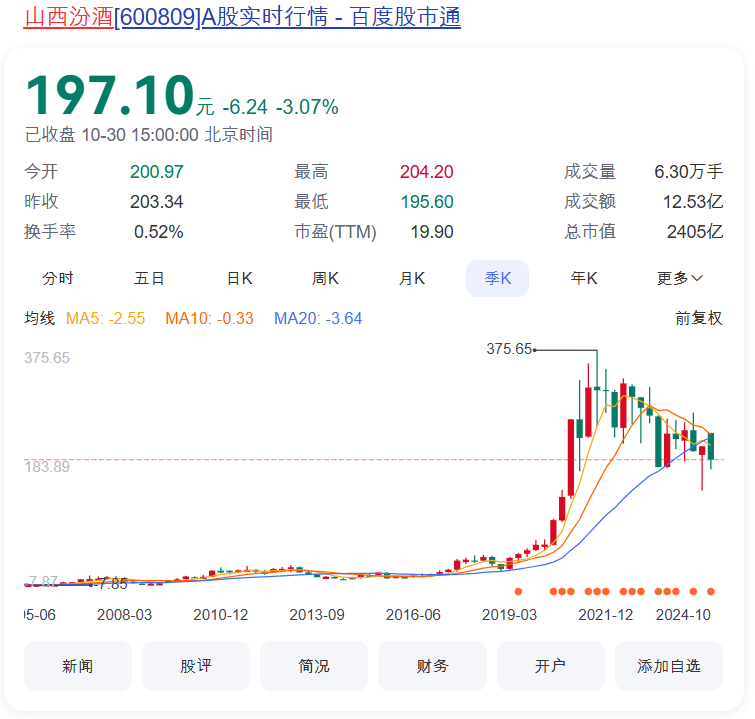This screenshot has width=755, height=719.
Task: Click the 2013-09 date axis label
Action: [317, 615]
